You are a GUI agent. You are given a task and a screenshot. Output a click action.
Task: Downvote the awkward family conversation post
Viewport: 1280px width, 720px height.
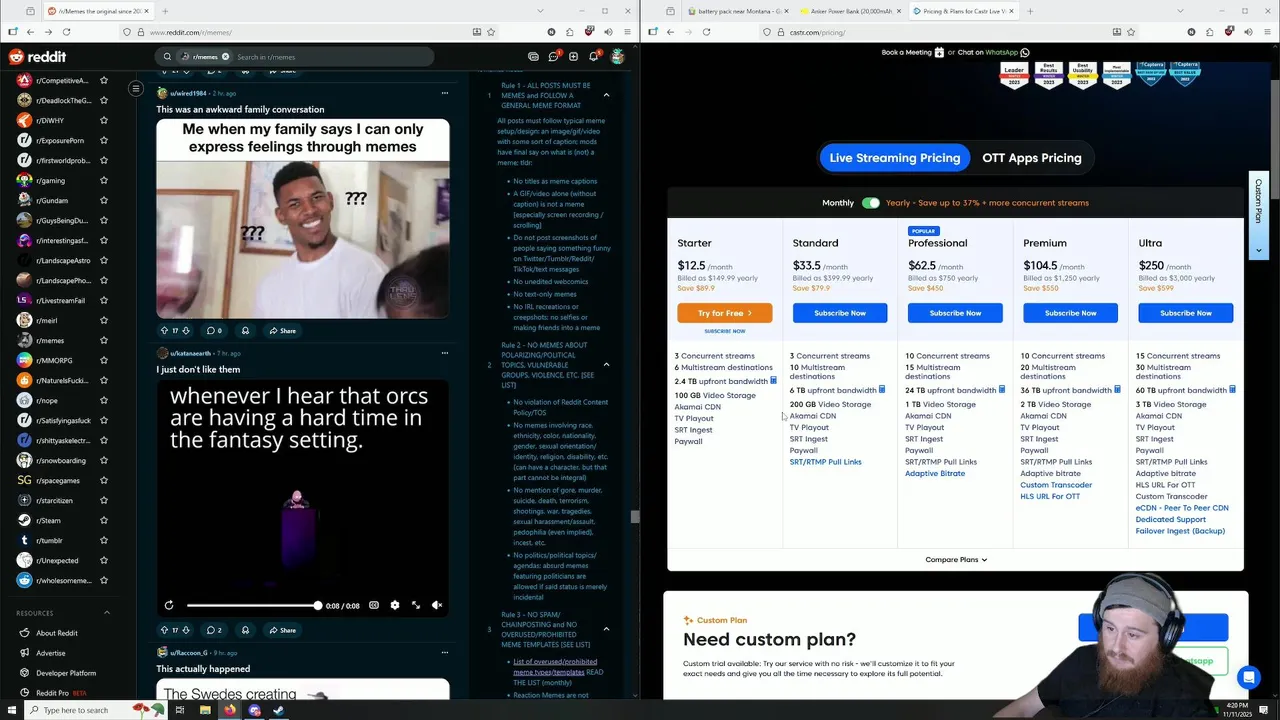click(x=186, y=330)
